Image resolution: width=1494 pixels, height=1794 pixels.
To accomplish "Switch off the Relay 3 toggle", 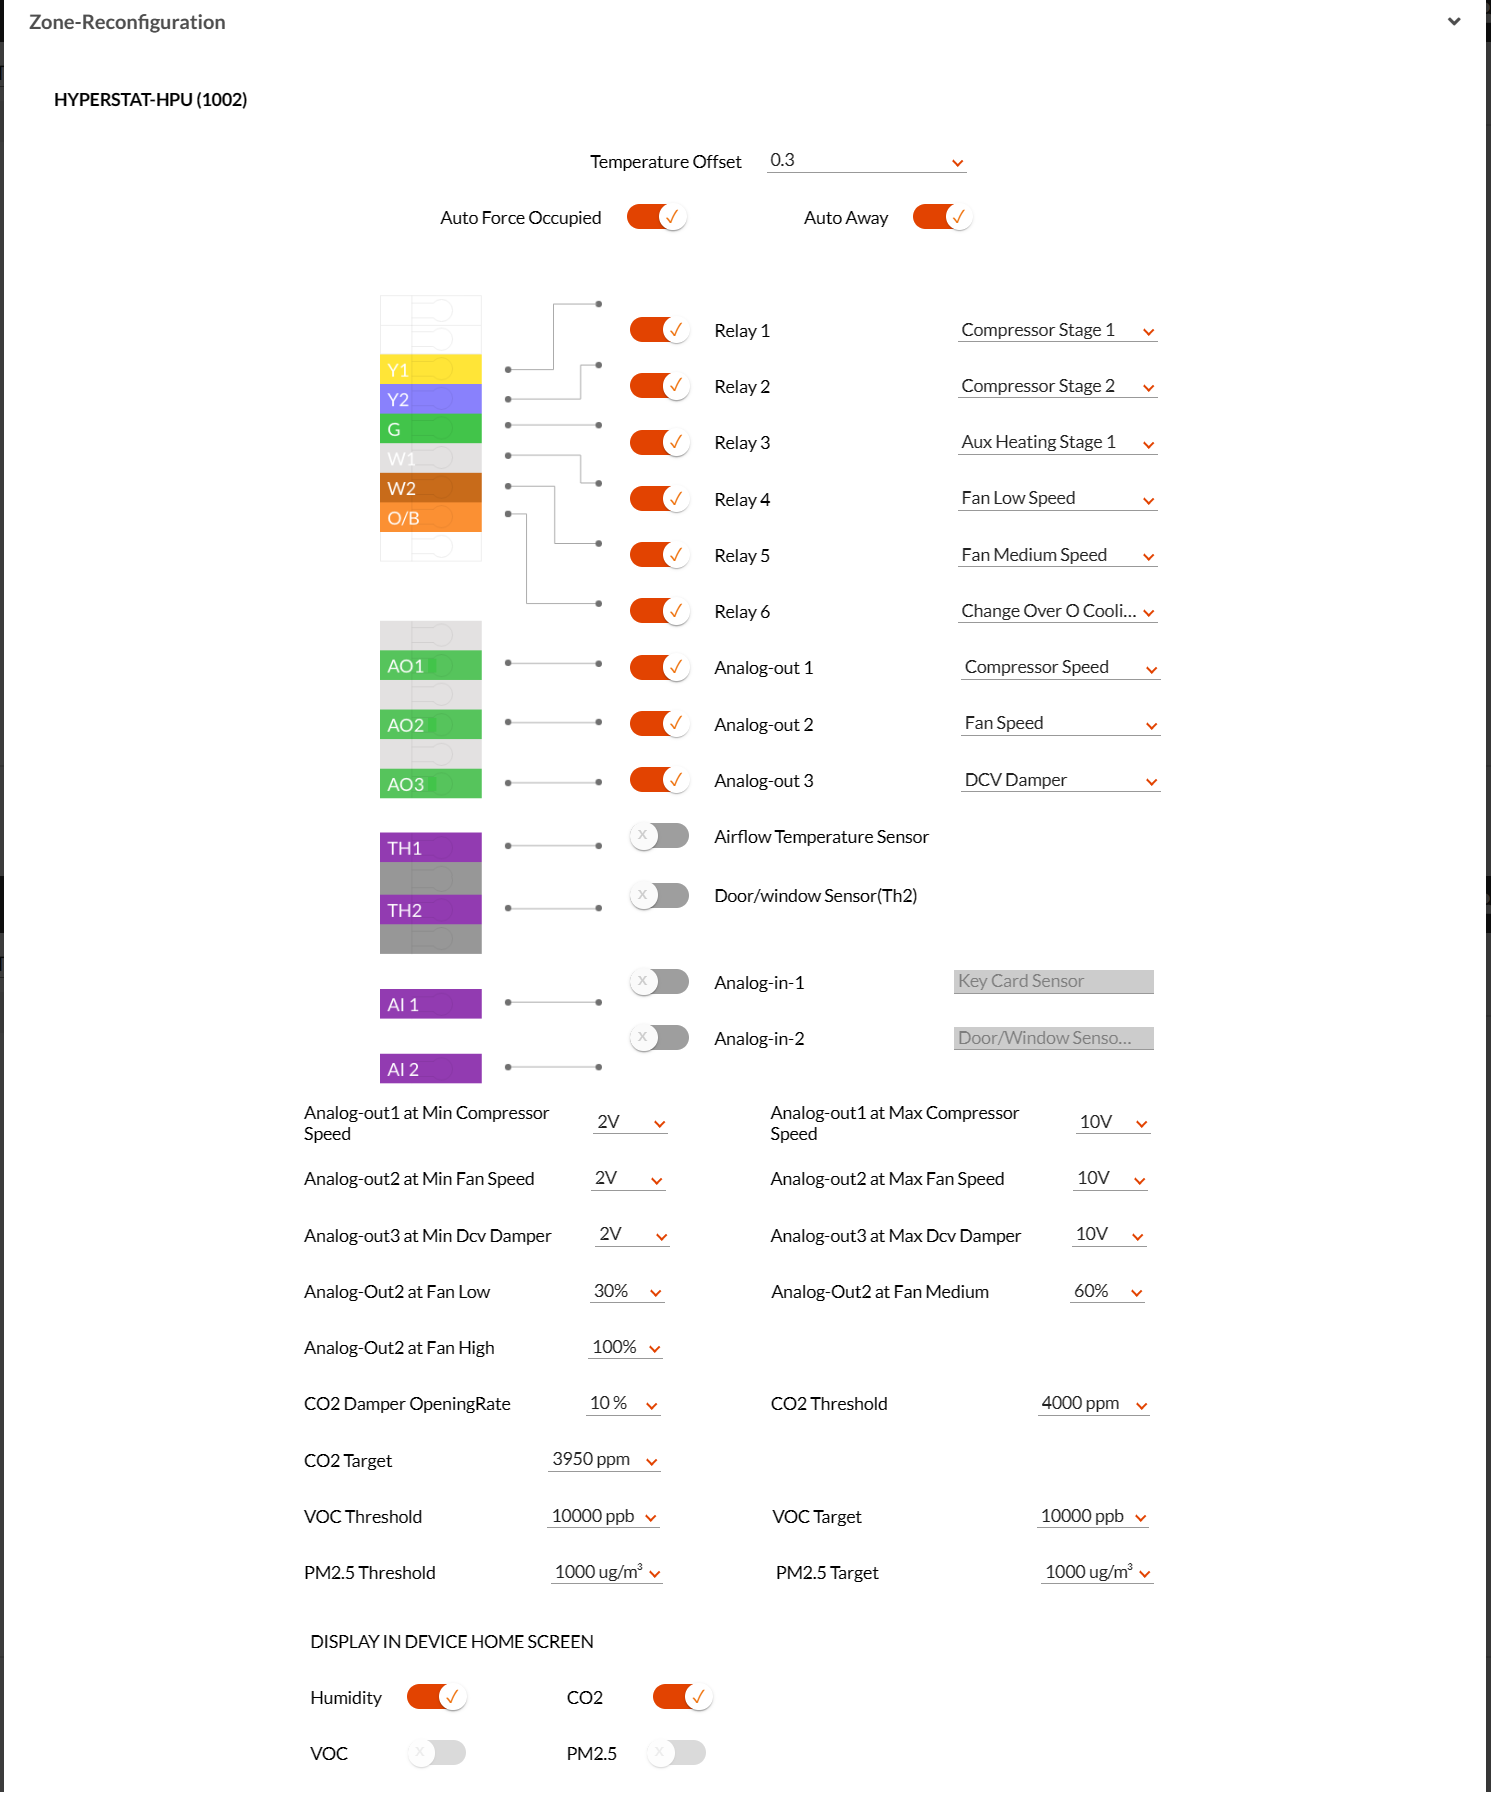I will pos(659,442).
